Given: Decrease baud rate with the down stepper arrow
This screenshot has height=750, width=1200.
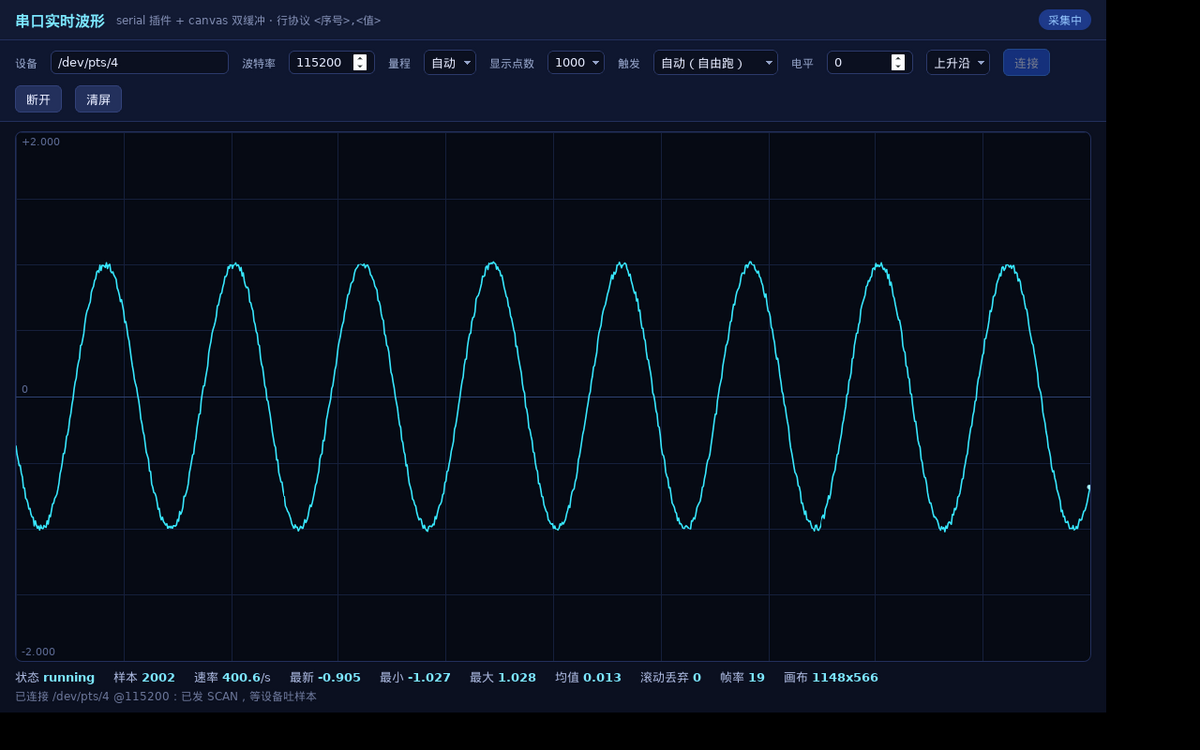Looking at the screenshot, I should 360,67.
